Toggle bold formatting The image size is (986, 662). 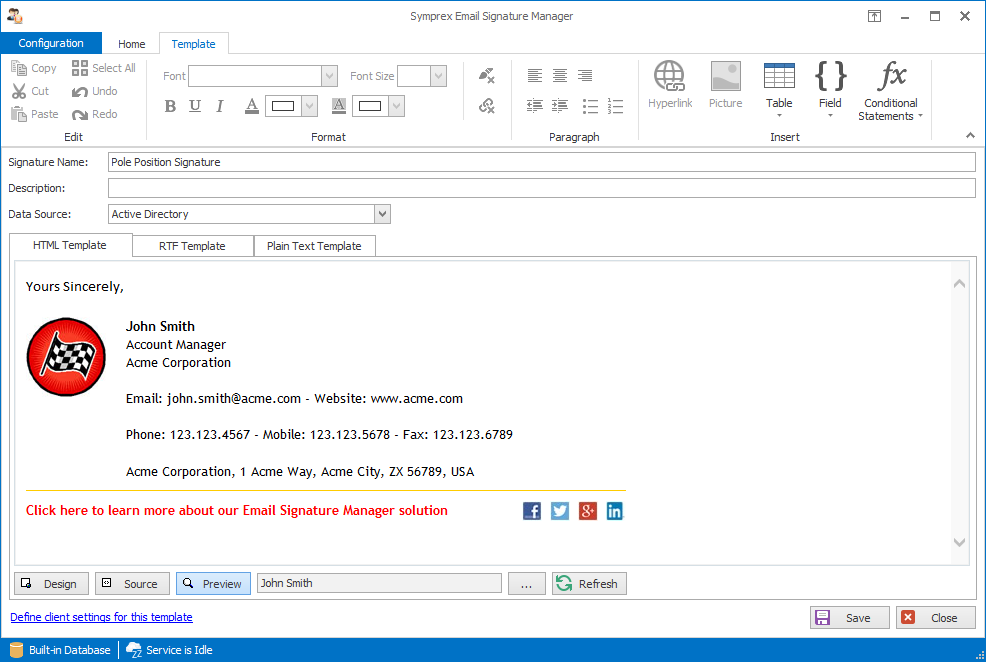pos(170,106)
